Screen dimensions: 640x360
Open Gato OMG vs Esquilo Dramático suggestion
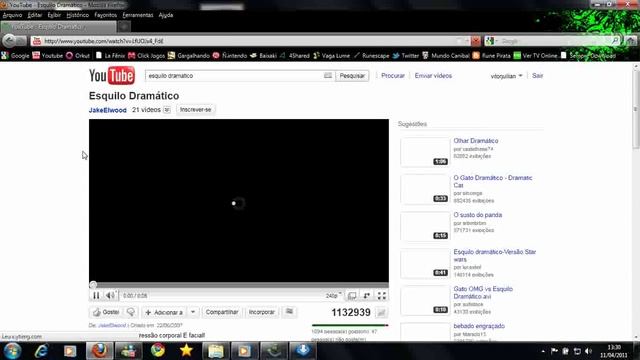483,293
